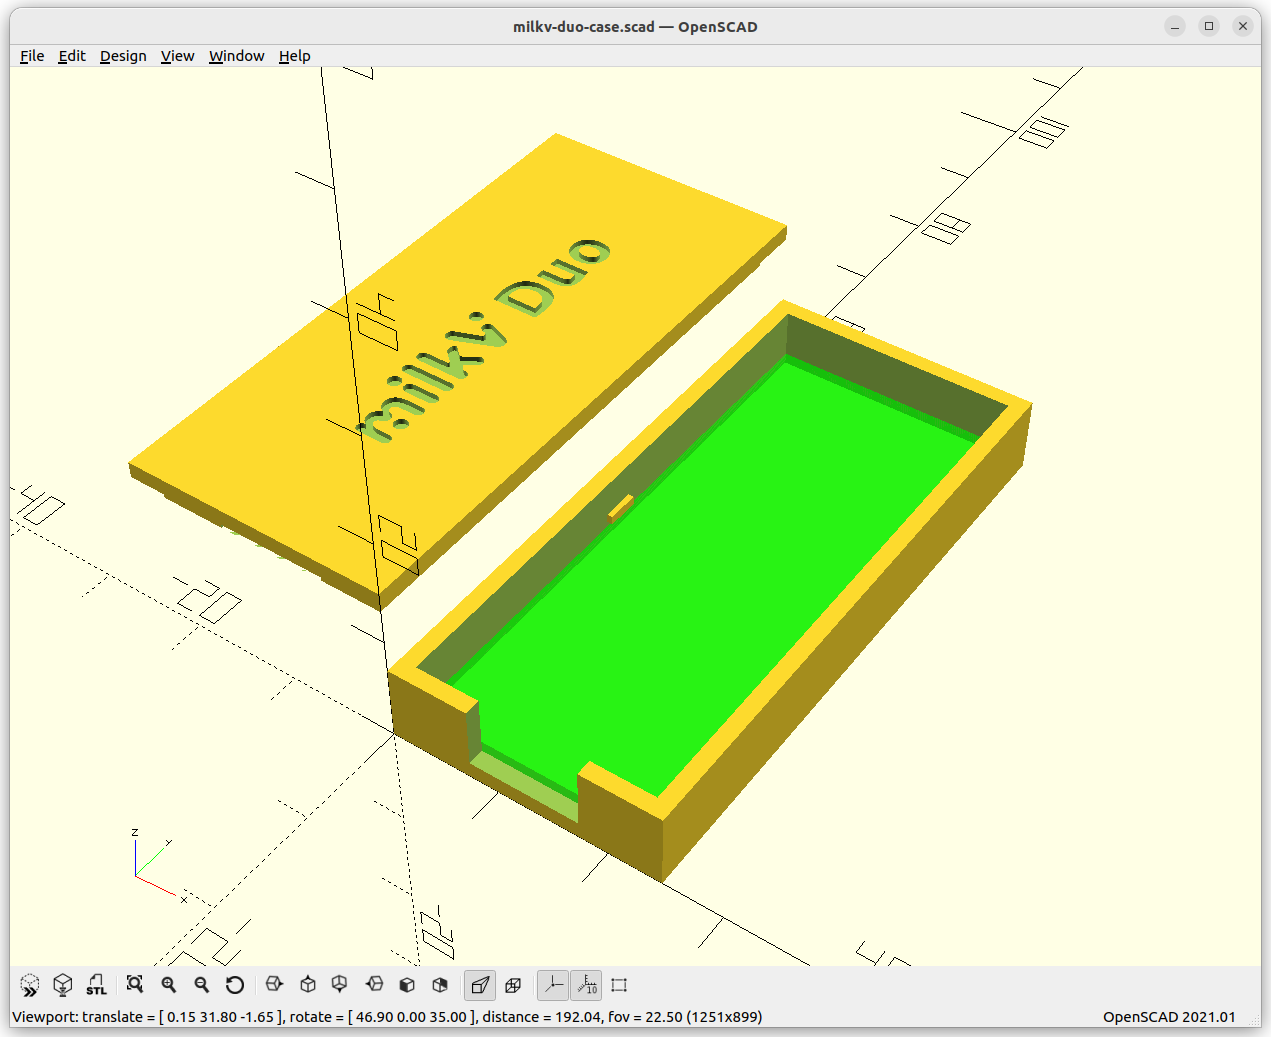Toggle Show Axes in viewport
This screenshot has width=1271, height=1037.
[553, 985]
